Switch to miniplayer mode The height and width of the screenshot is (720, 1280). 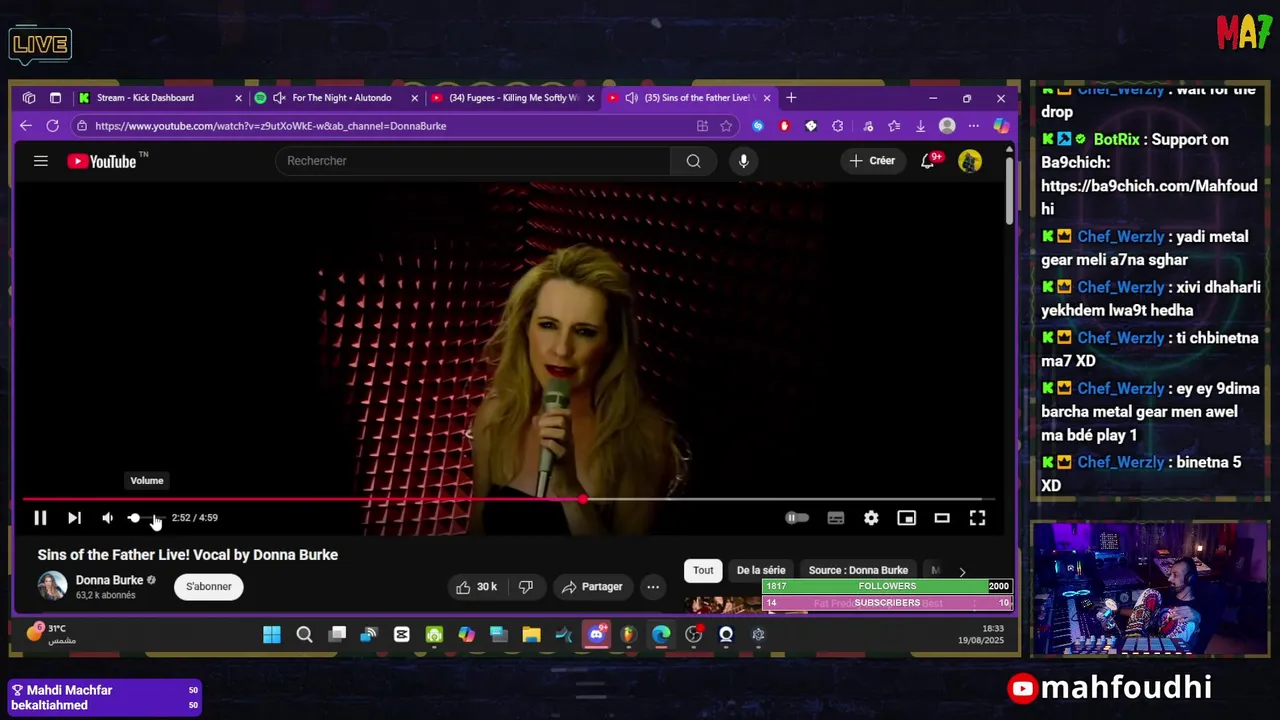point(906,518)
